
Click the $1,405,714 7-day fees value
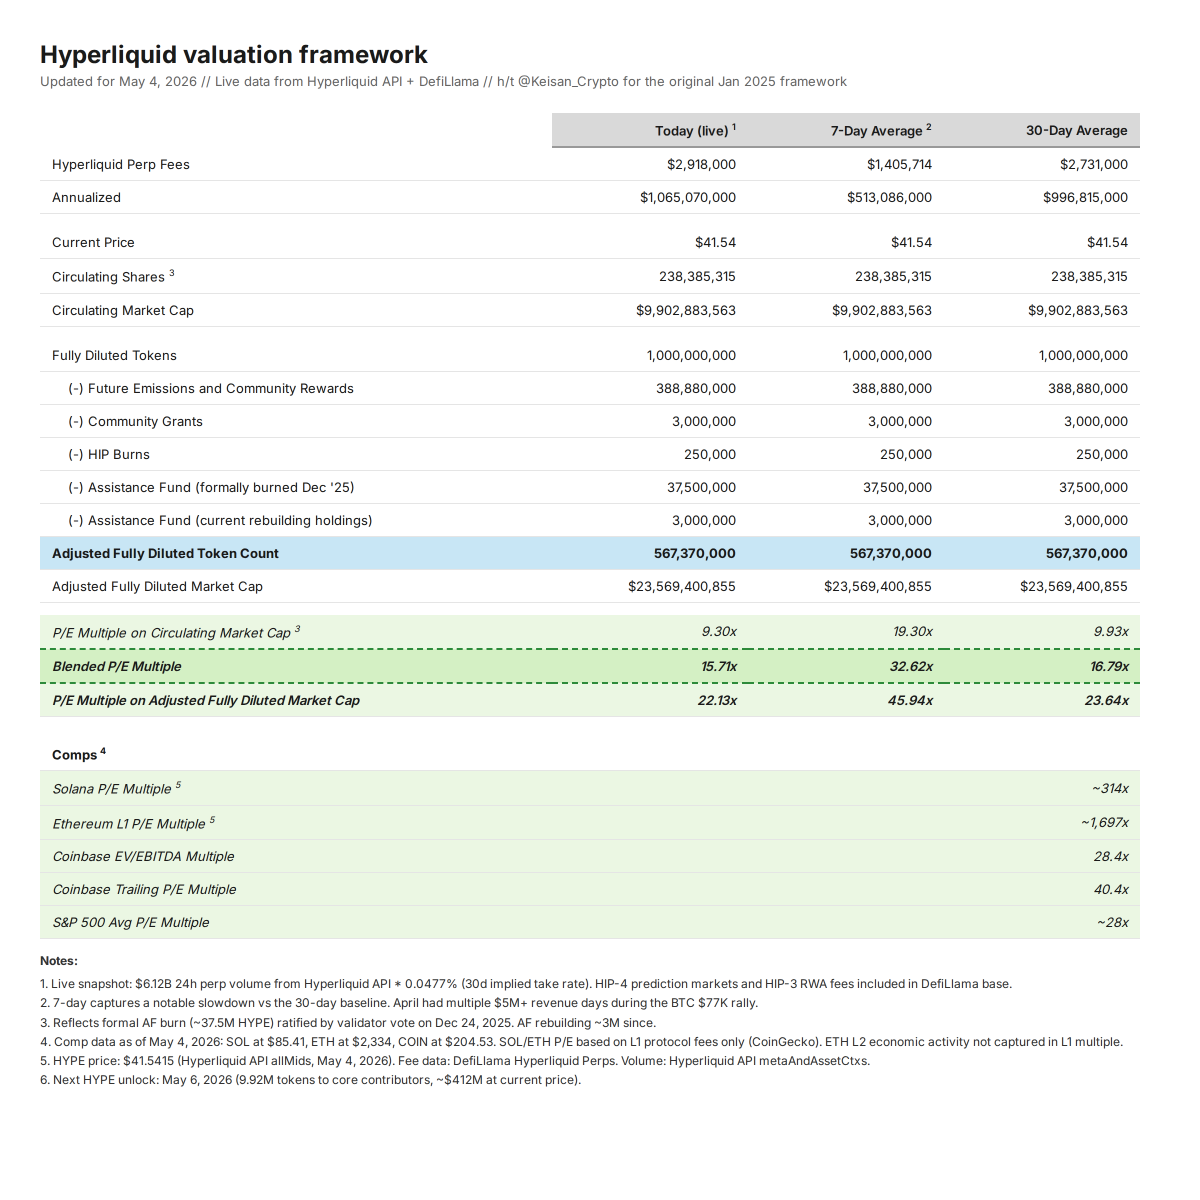coord(899,164)
